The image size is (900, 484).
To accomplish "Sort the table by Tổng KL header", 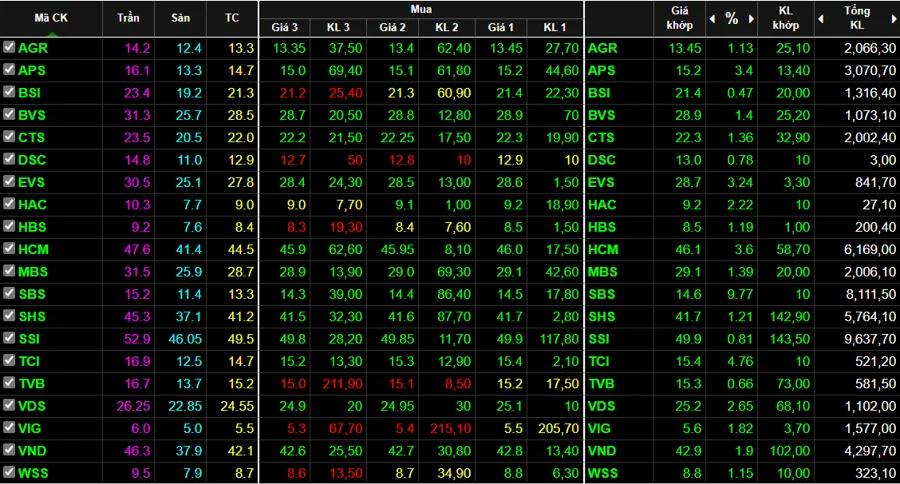I will coord(857,19).
